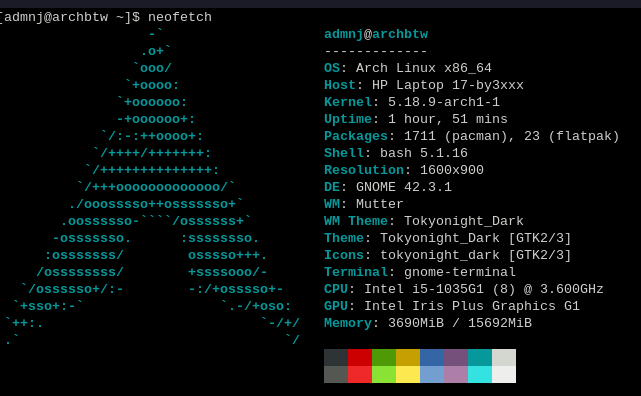Click '1711 (pacman), 23 (flatpak)' packages text
The width and height of the screenshot is (641, 396).
(512, 136)
